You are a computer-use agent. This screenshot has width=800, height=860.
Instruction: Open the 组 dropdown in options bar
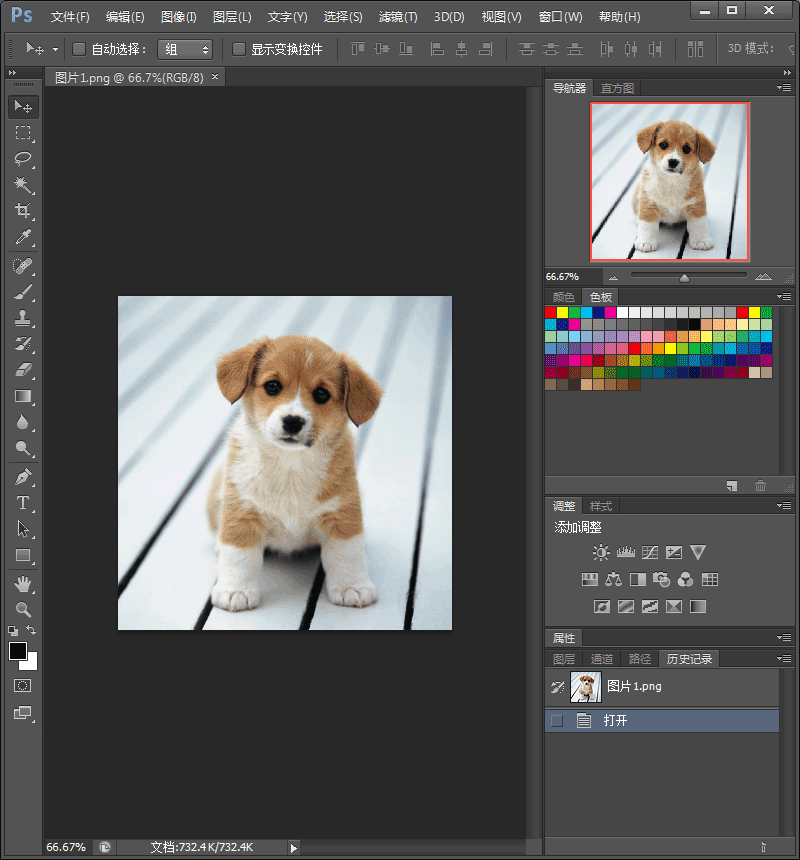click(x=186, y=48)
